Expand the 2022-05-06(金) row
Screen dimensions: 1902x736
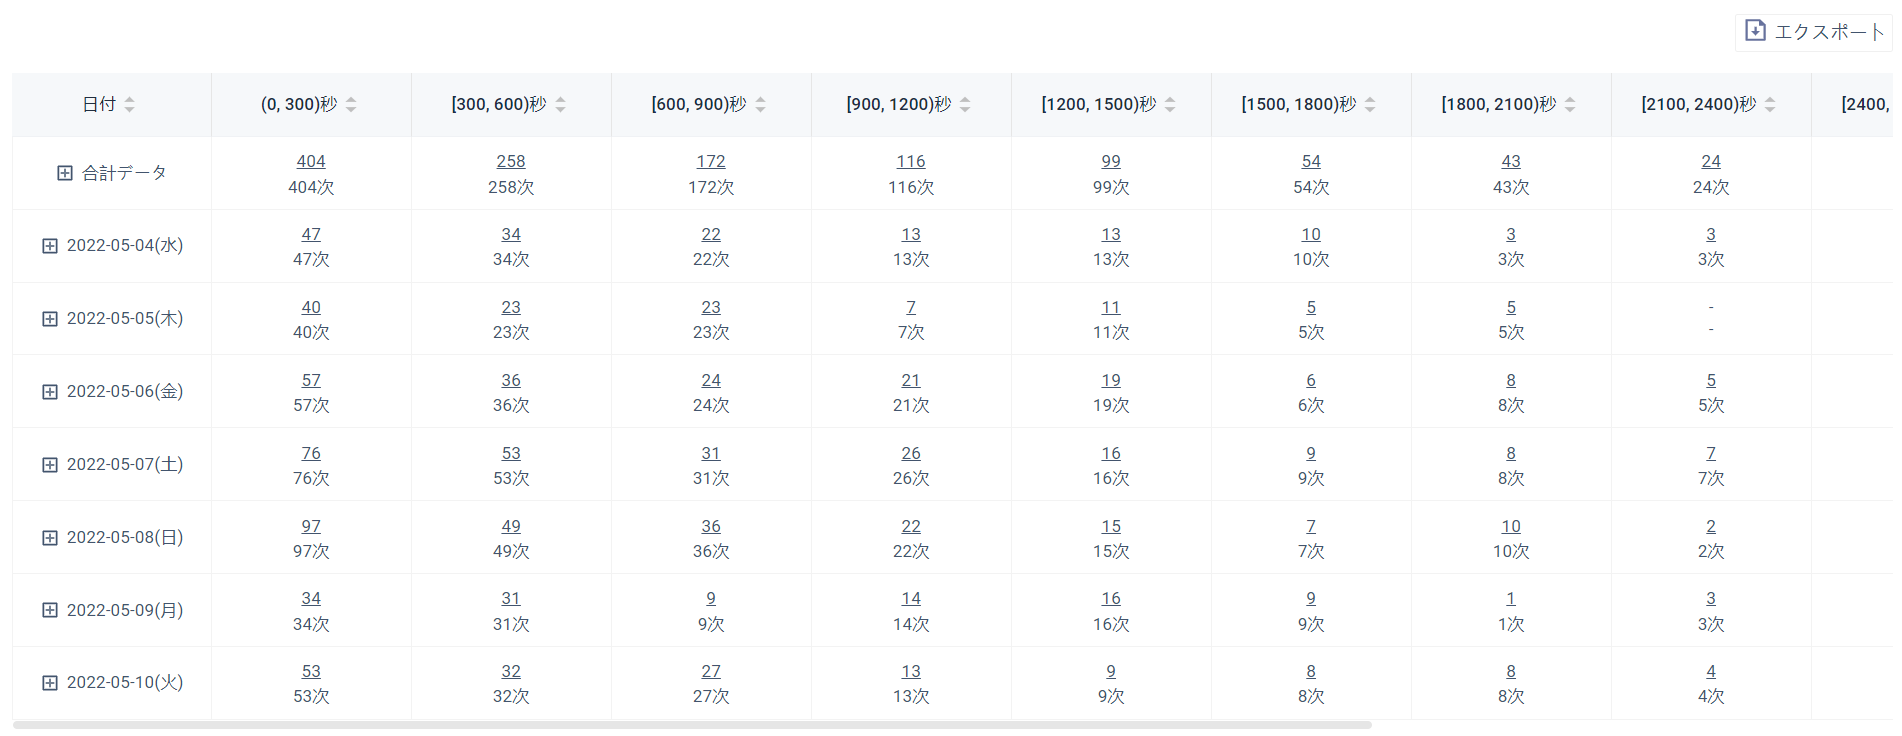click(x=50, y=392)
